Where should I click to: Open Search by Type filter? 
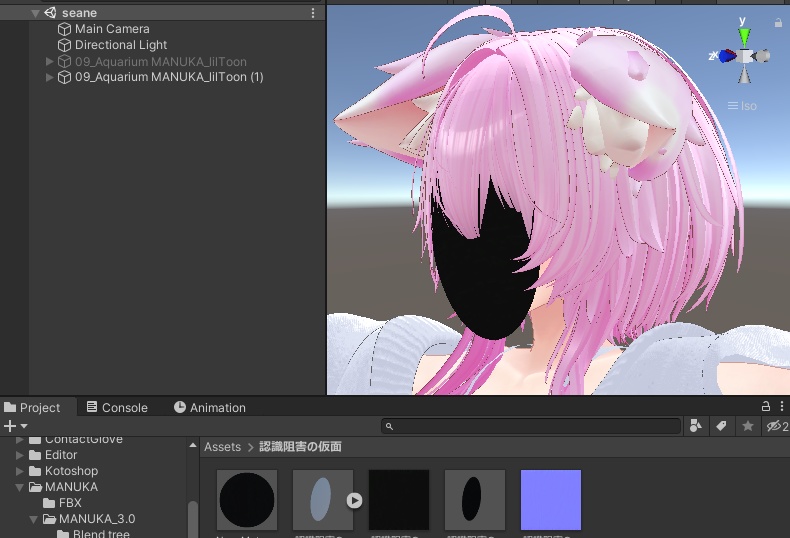coord(696,426)
